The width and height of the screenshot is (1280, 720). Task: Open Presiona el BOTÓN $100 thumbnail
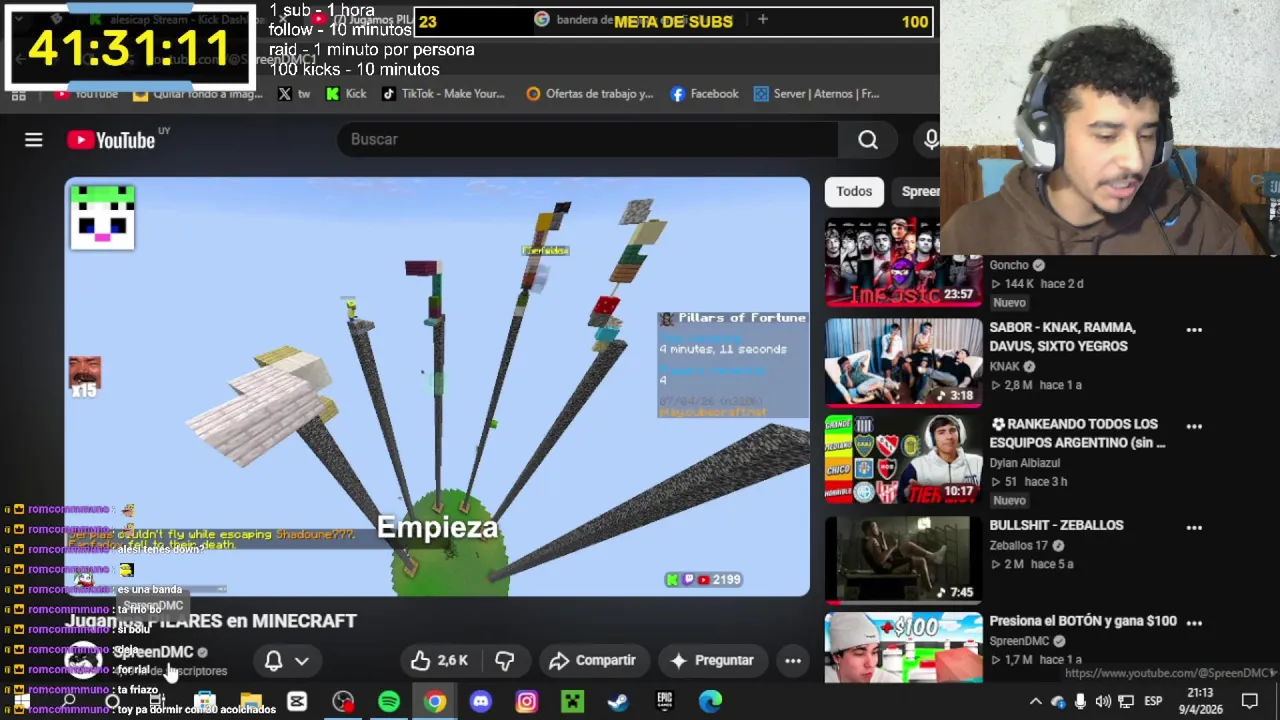[903, 647]
